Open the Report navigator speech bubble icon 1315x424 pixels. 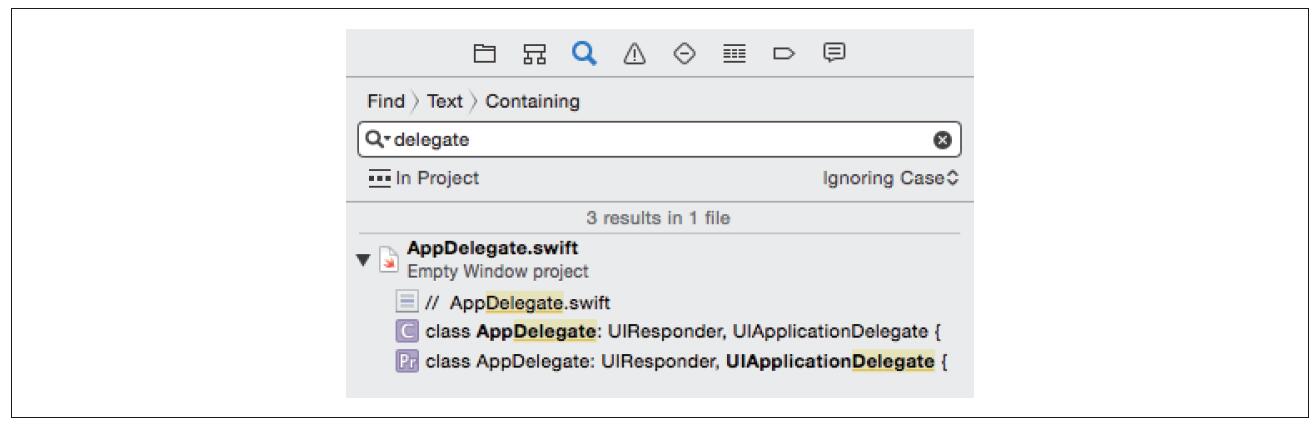[832, 51]
